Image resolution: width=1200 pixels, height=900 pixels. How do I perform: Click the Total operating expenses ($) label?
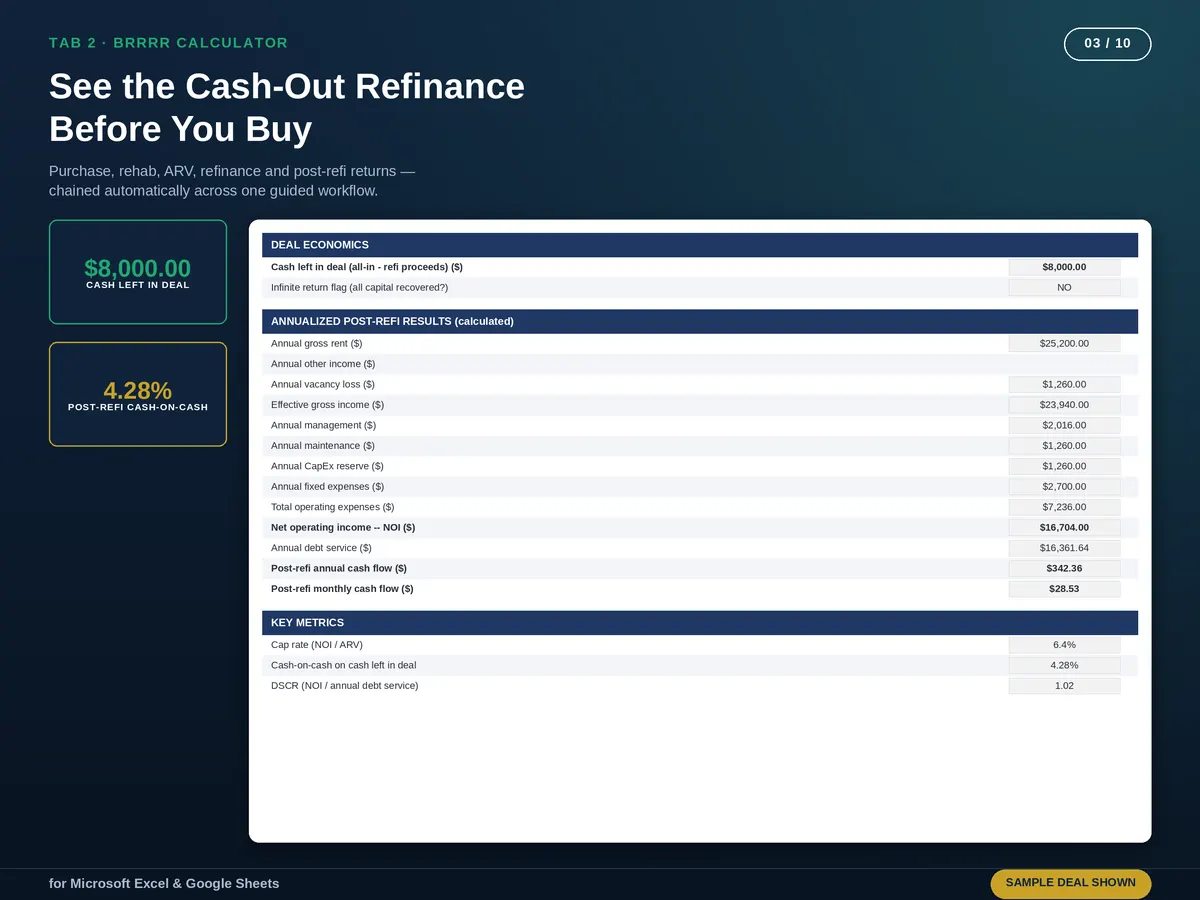pos(333,507)
